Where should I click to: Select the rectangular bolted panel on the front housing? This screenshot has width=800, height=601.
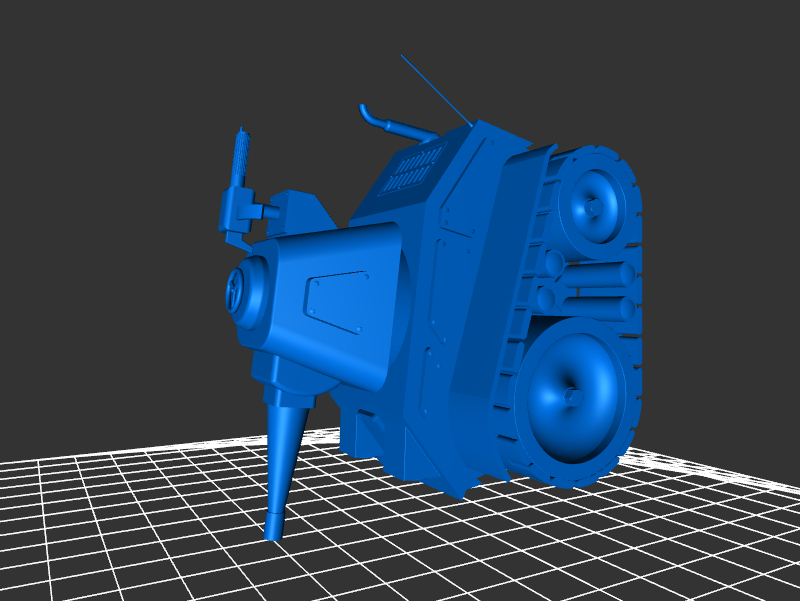click(337, 302)
